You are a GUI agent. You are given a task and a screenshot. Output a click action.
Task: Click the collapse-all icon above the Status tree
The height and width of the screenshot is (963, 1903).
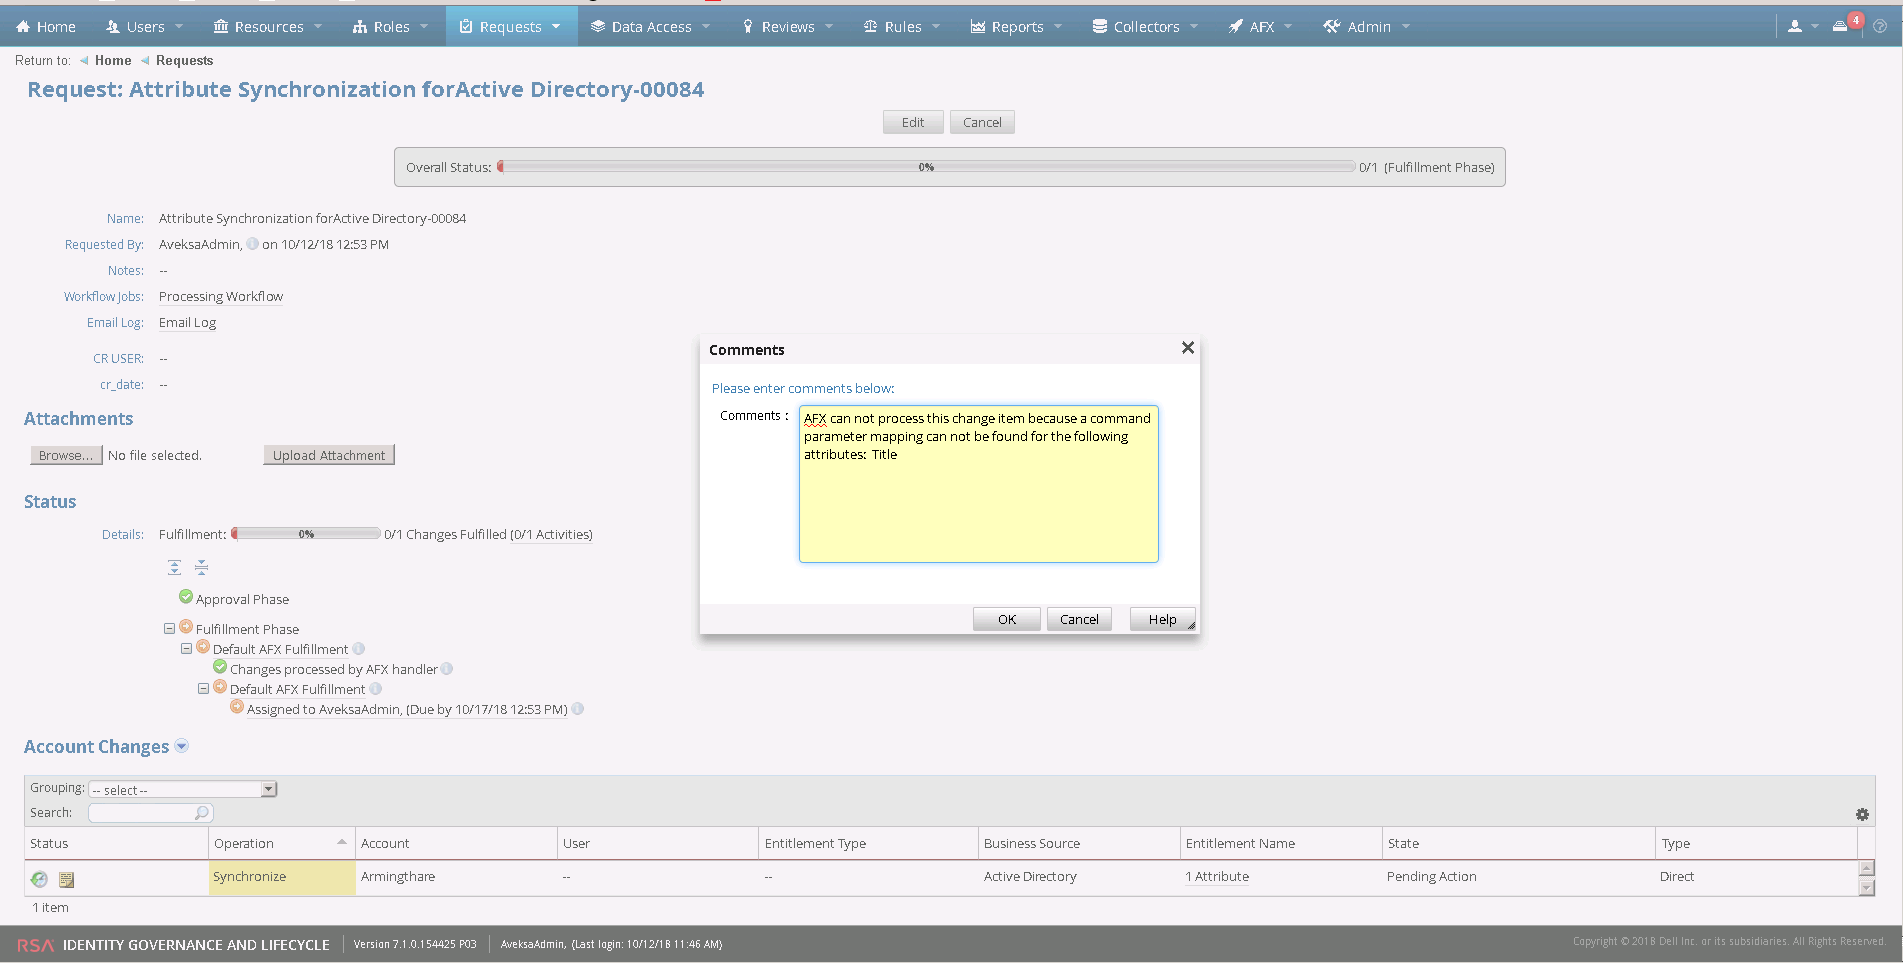(201, 567)
